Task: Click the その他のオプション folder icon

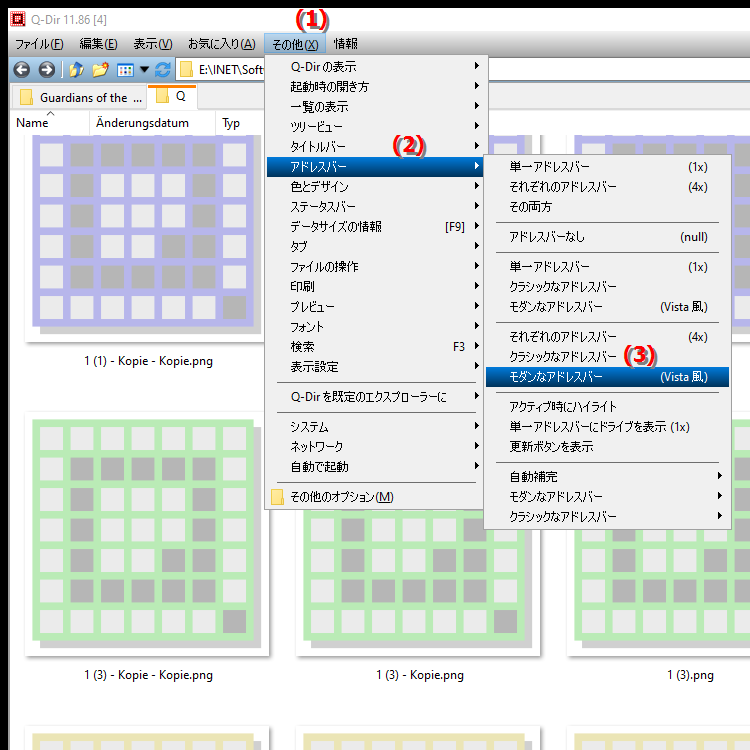Action: 277,497
